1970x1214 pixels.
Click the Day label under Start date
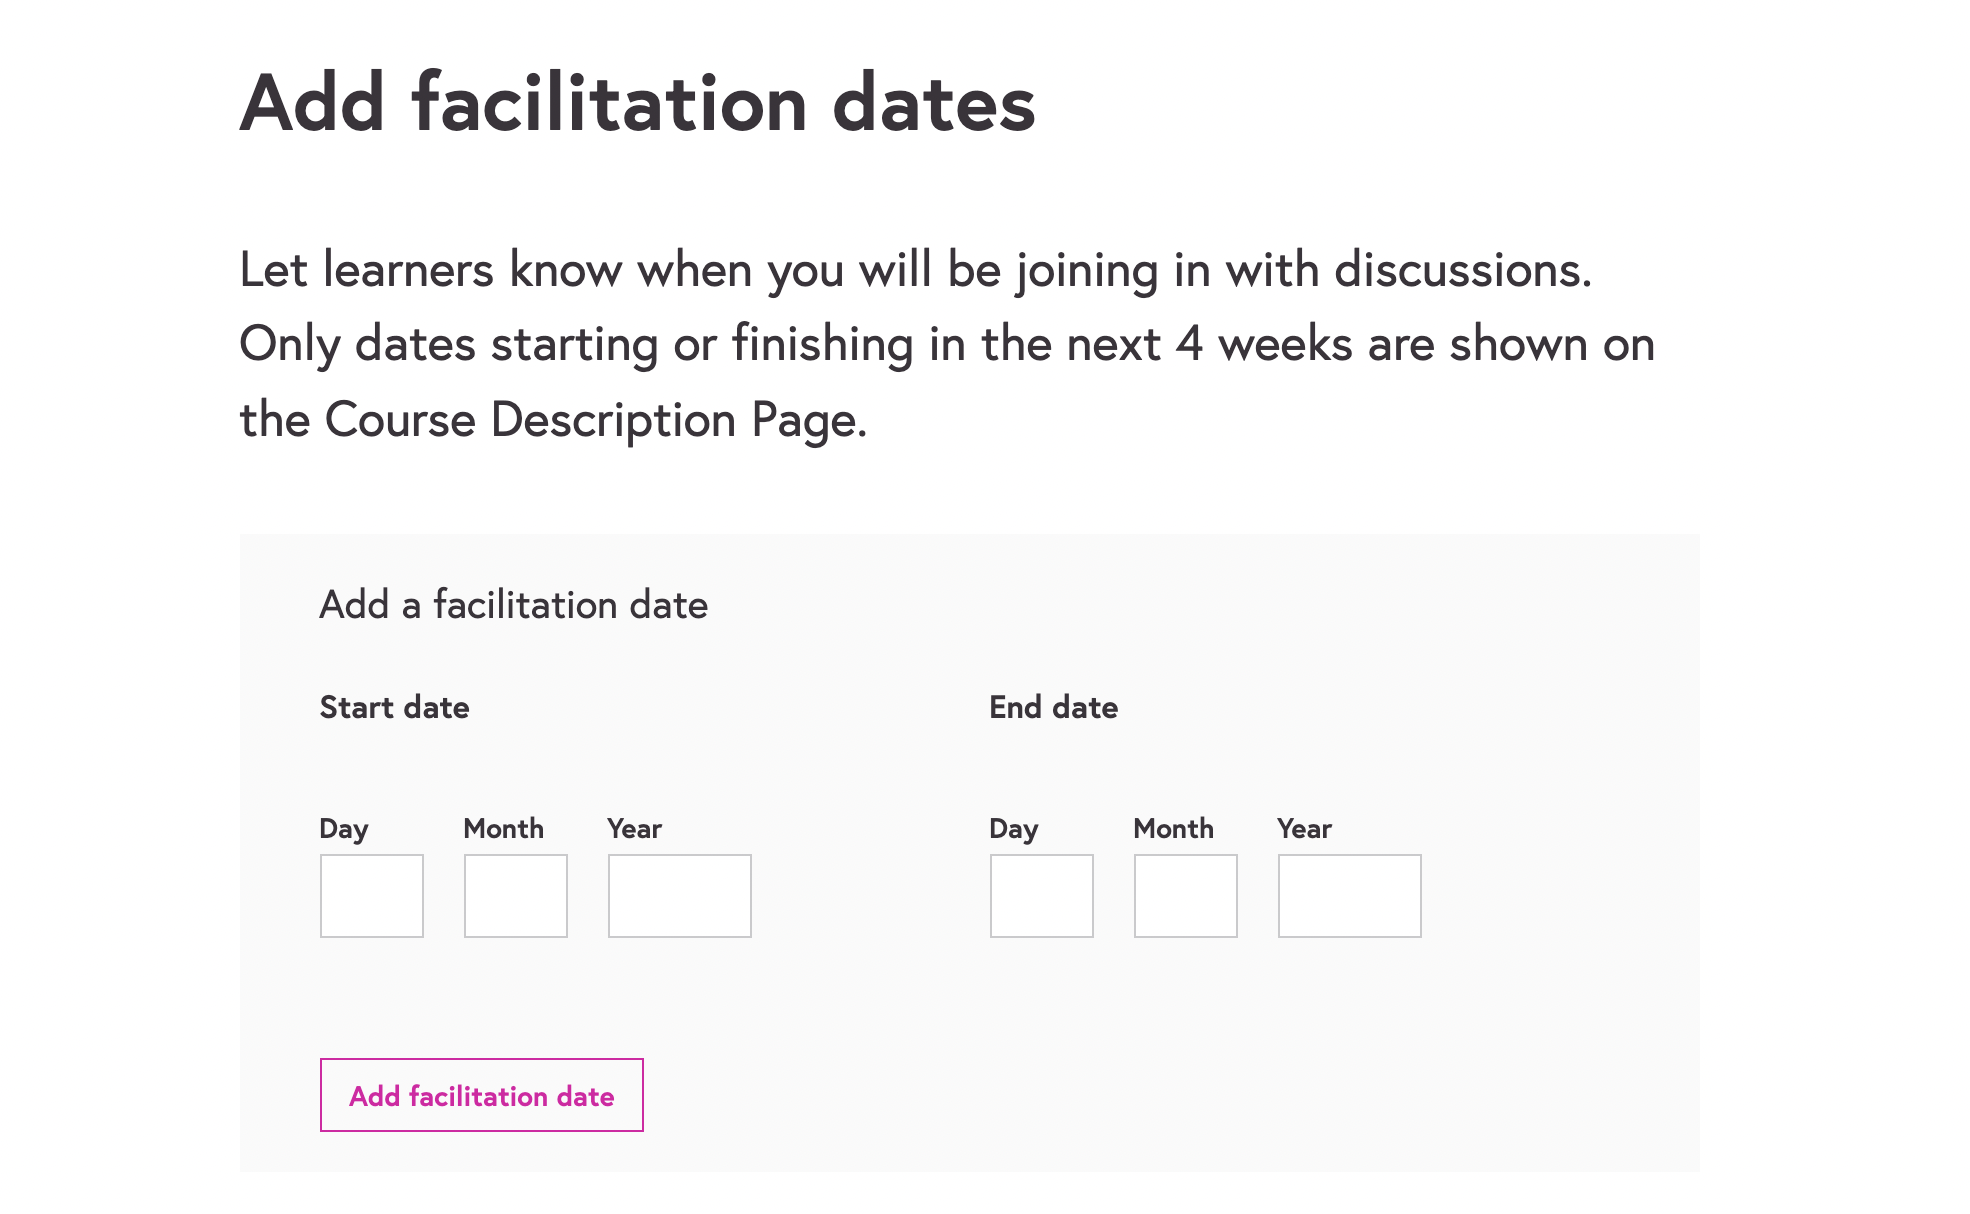[x=344, y=829]
